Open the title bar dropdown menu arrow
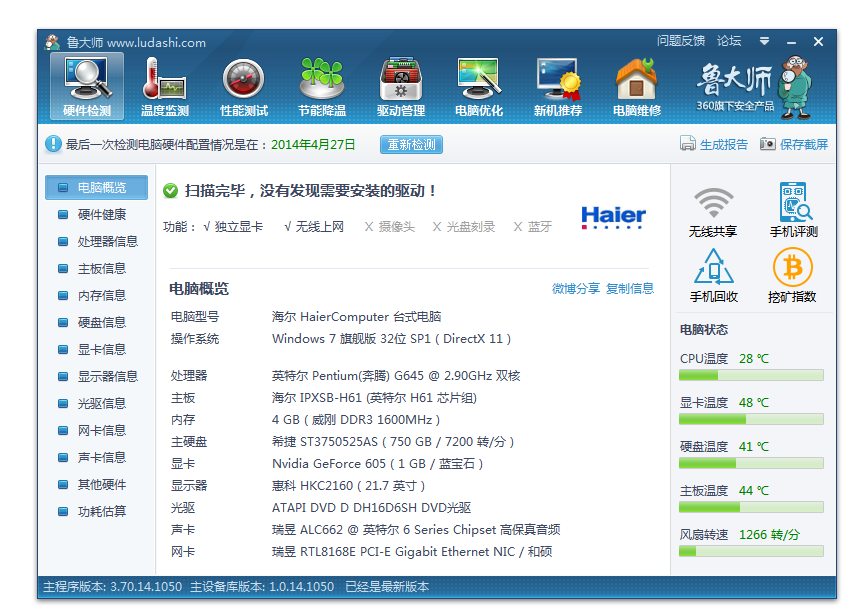 click(765, 42)
